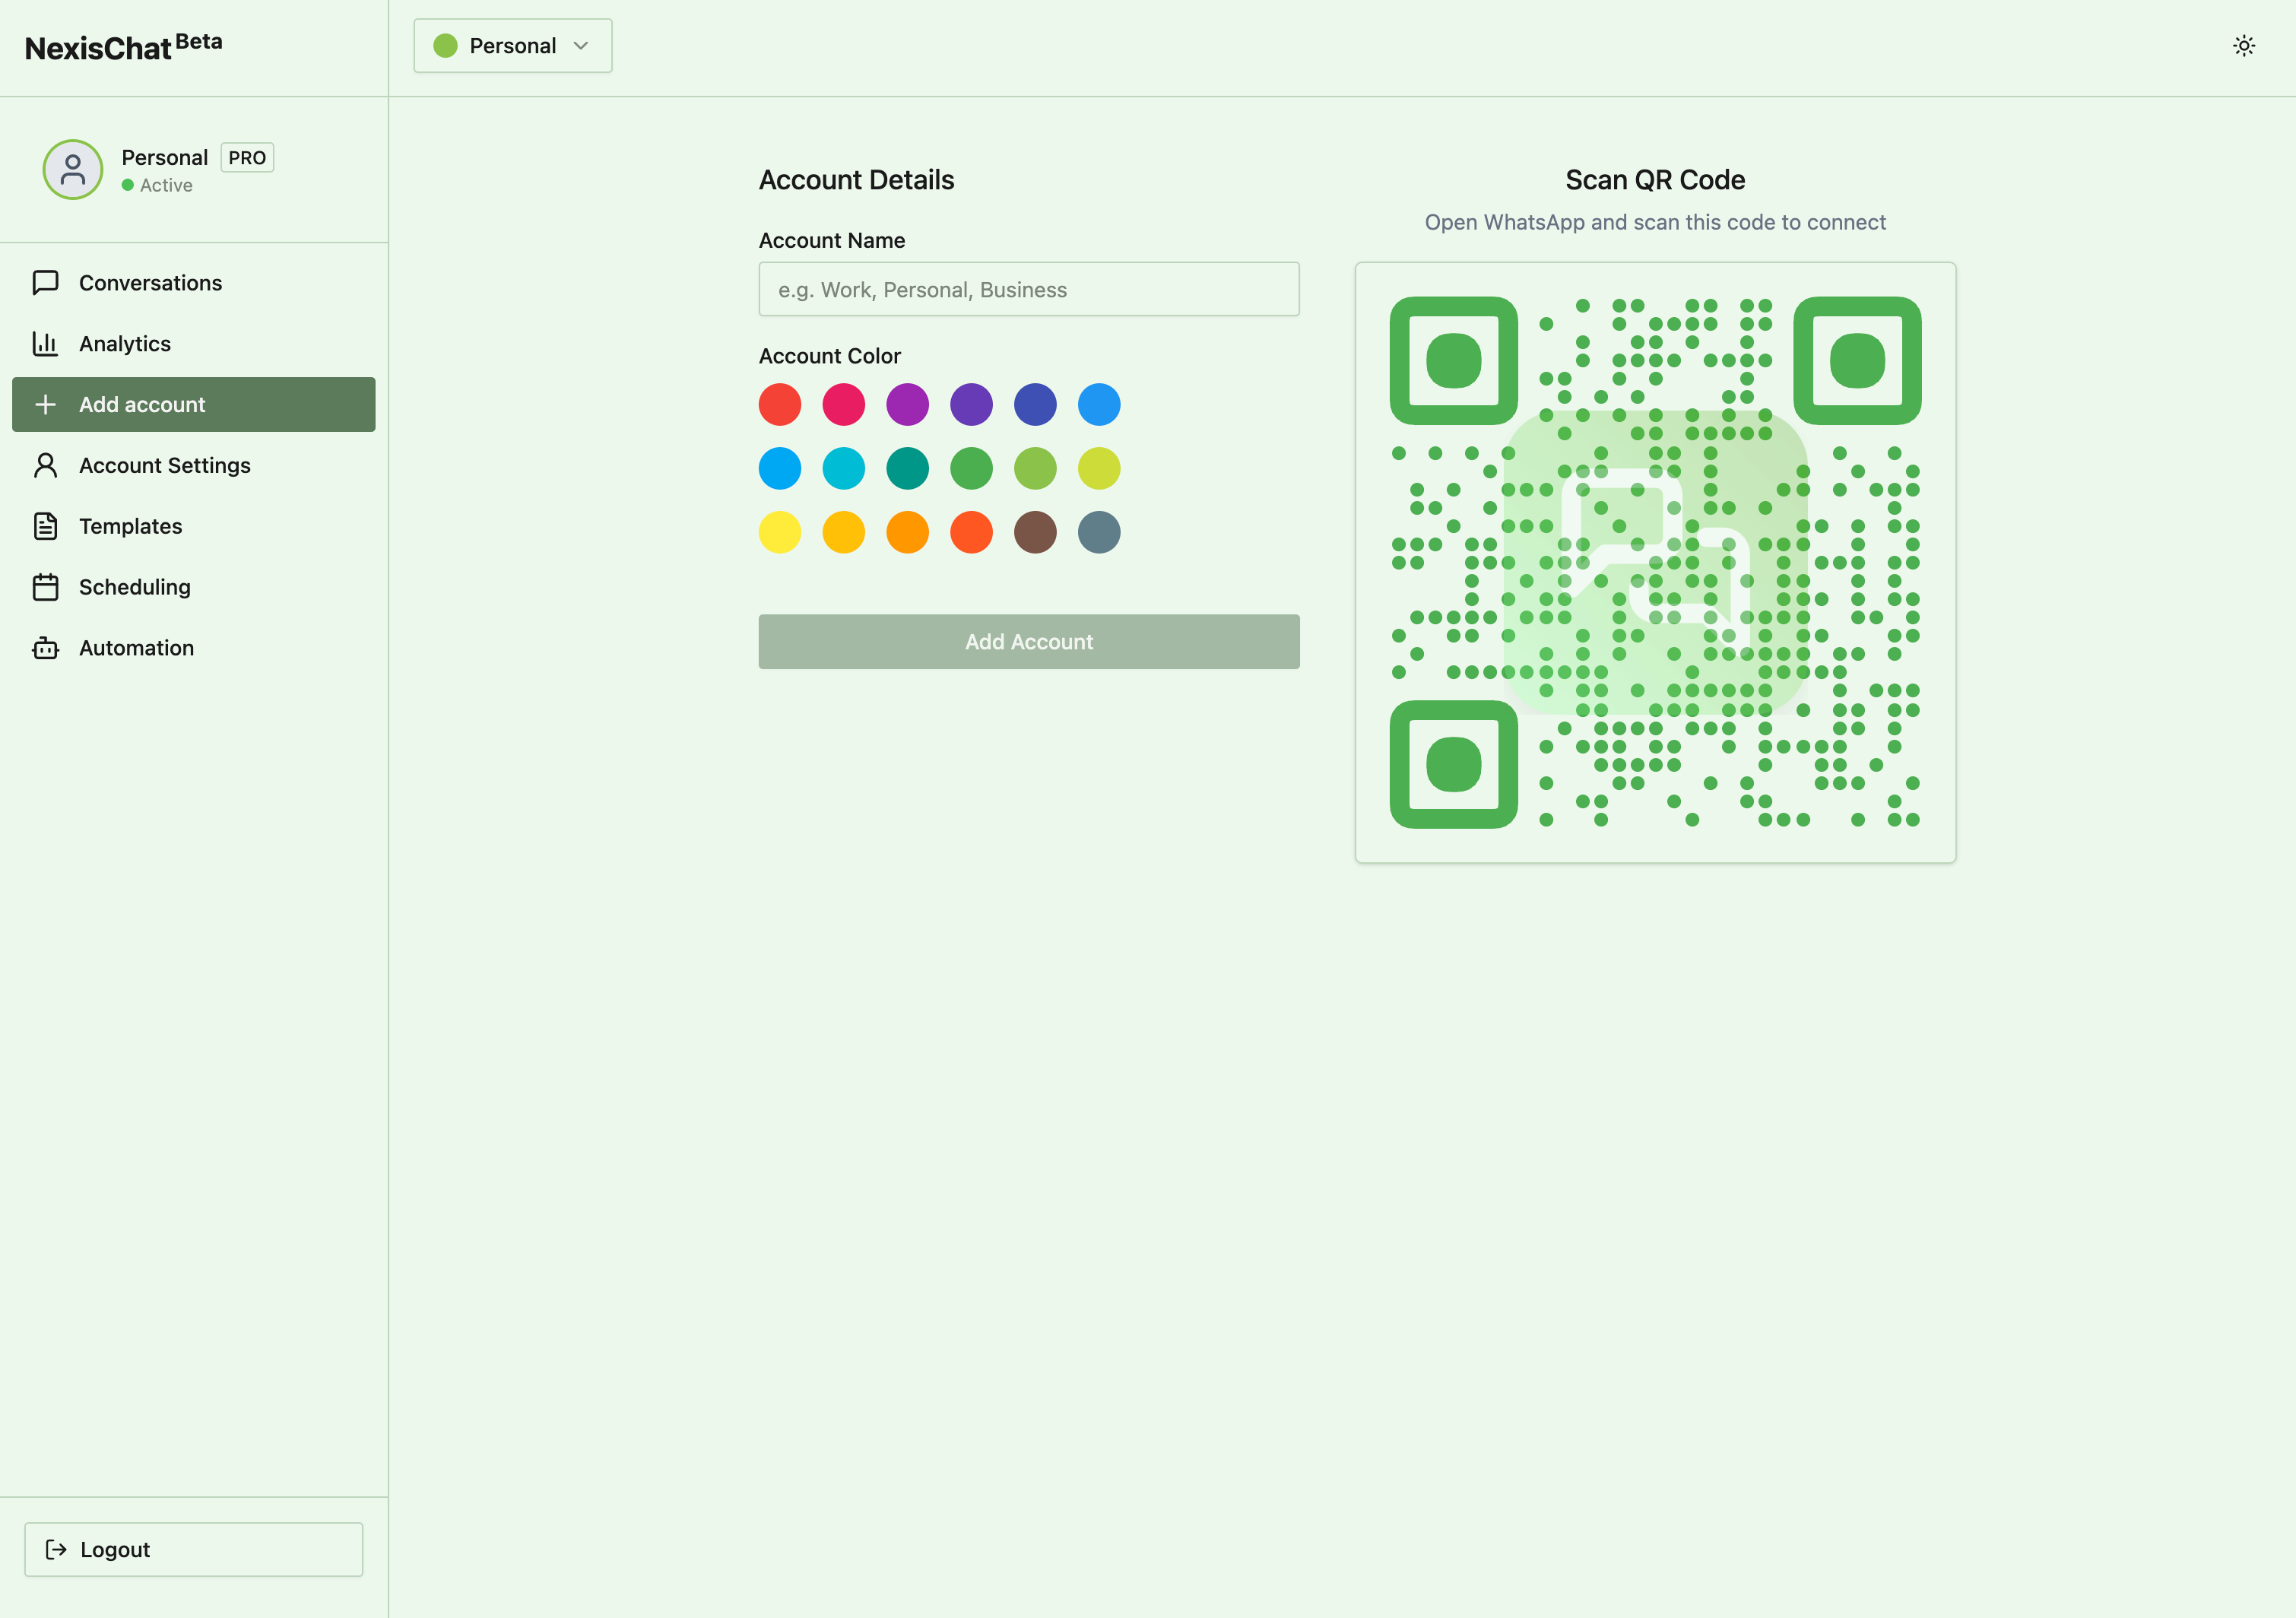This screenshot has height=1618, width=2296.
Task: Click the Active status text
Action: point(166,185)
